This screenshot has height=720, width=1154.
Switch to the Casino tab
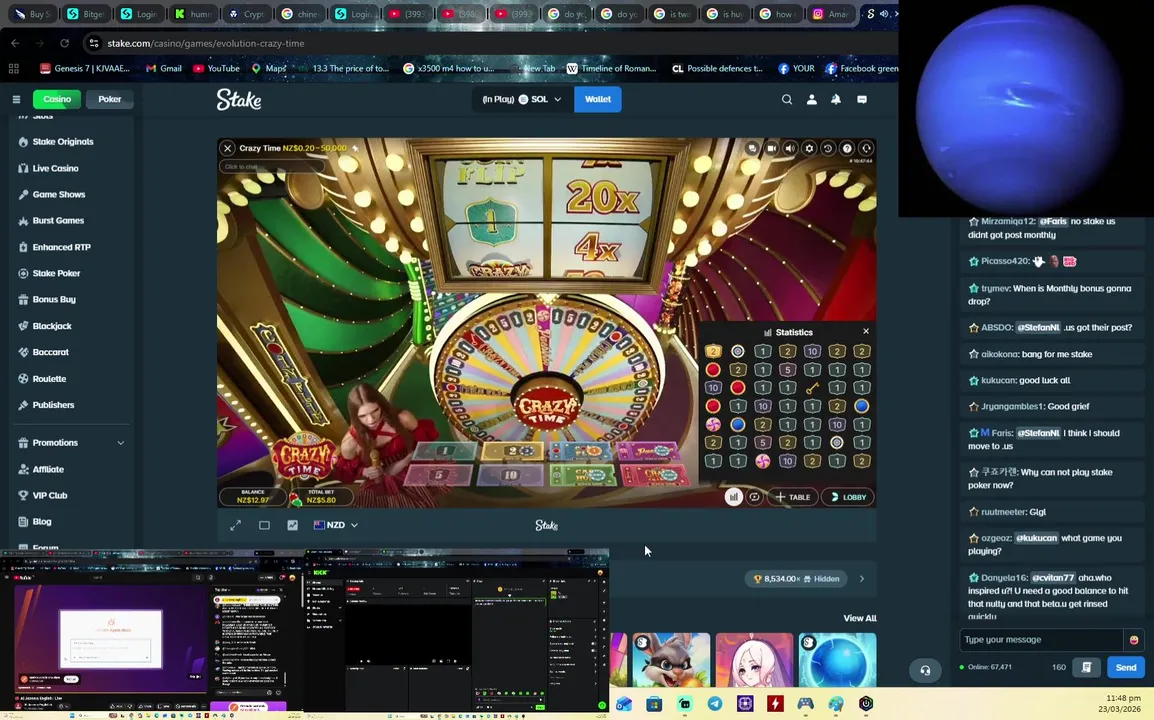tap(57, 99)
